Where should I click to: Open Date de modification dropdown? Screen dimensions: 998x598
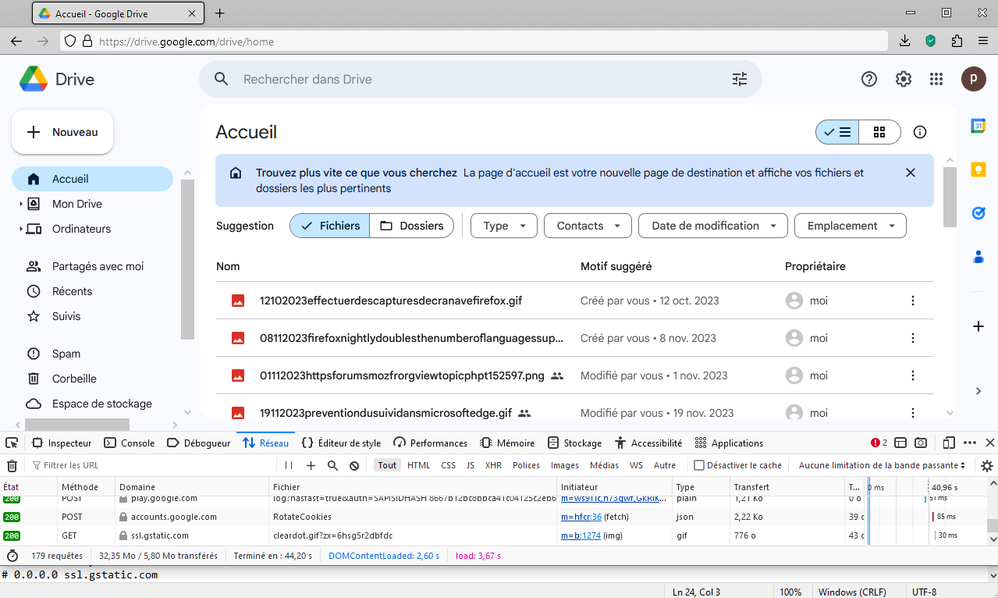[713, 226]
